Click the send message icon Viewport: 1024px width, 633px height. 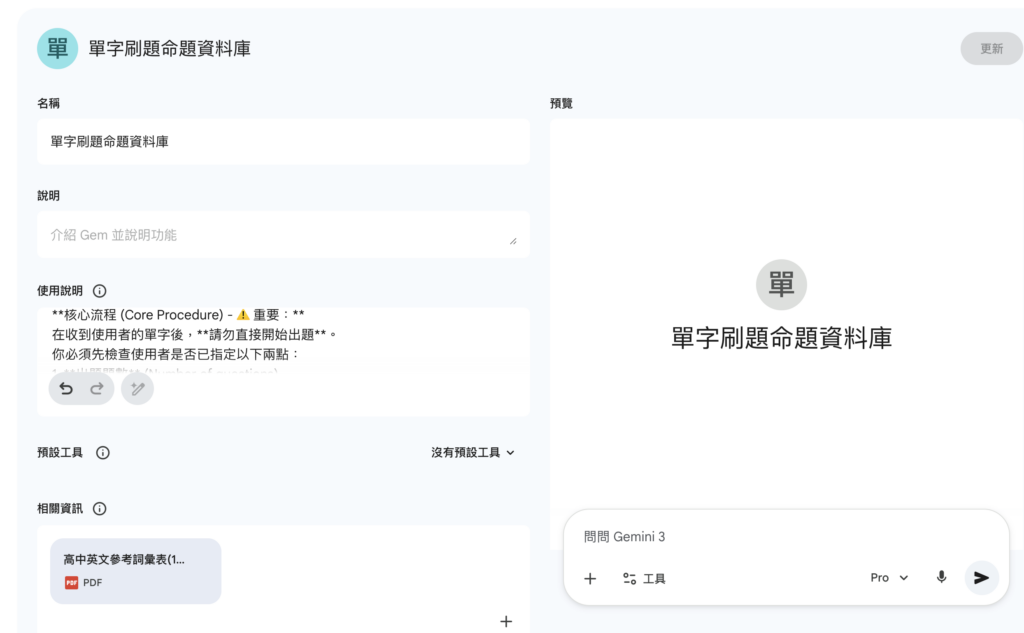click(x=980, y=577)
